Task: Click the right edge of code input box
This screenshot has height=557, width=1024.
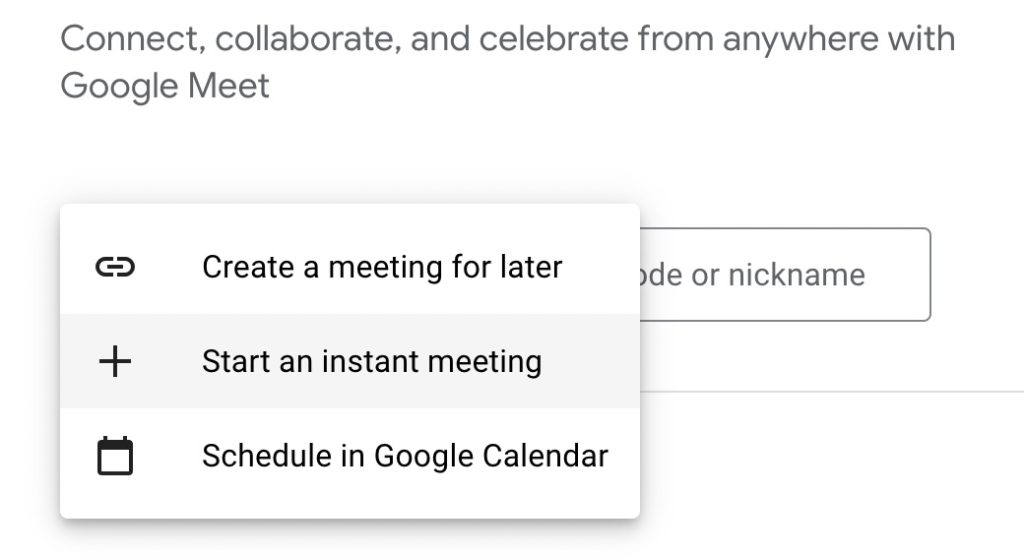Action: [x=929, y=274]
